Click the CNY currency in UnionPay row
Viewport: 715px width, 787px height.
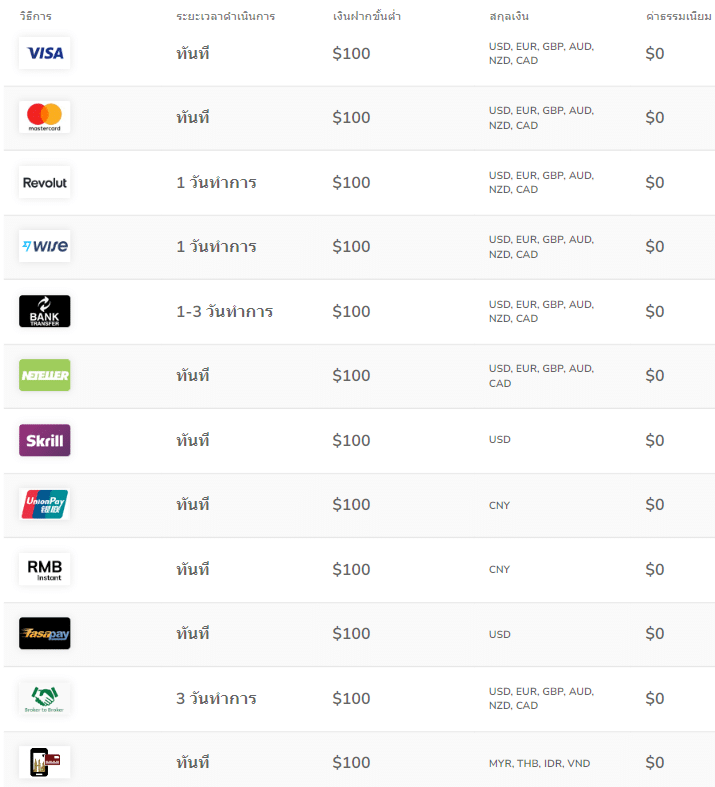point(499,505)
